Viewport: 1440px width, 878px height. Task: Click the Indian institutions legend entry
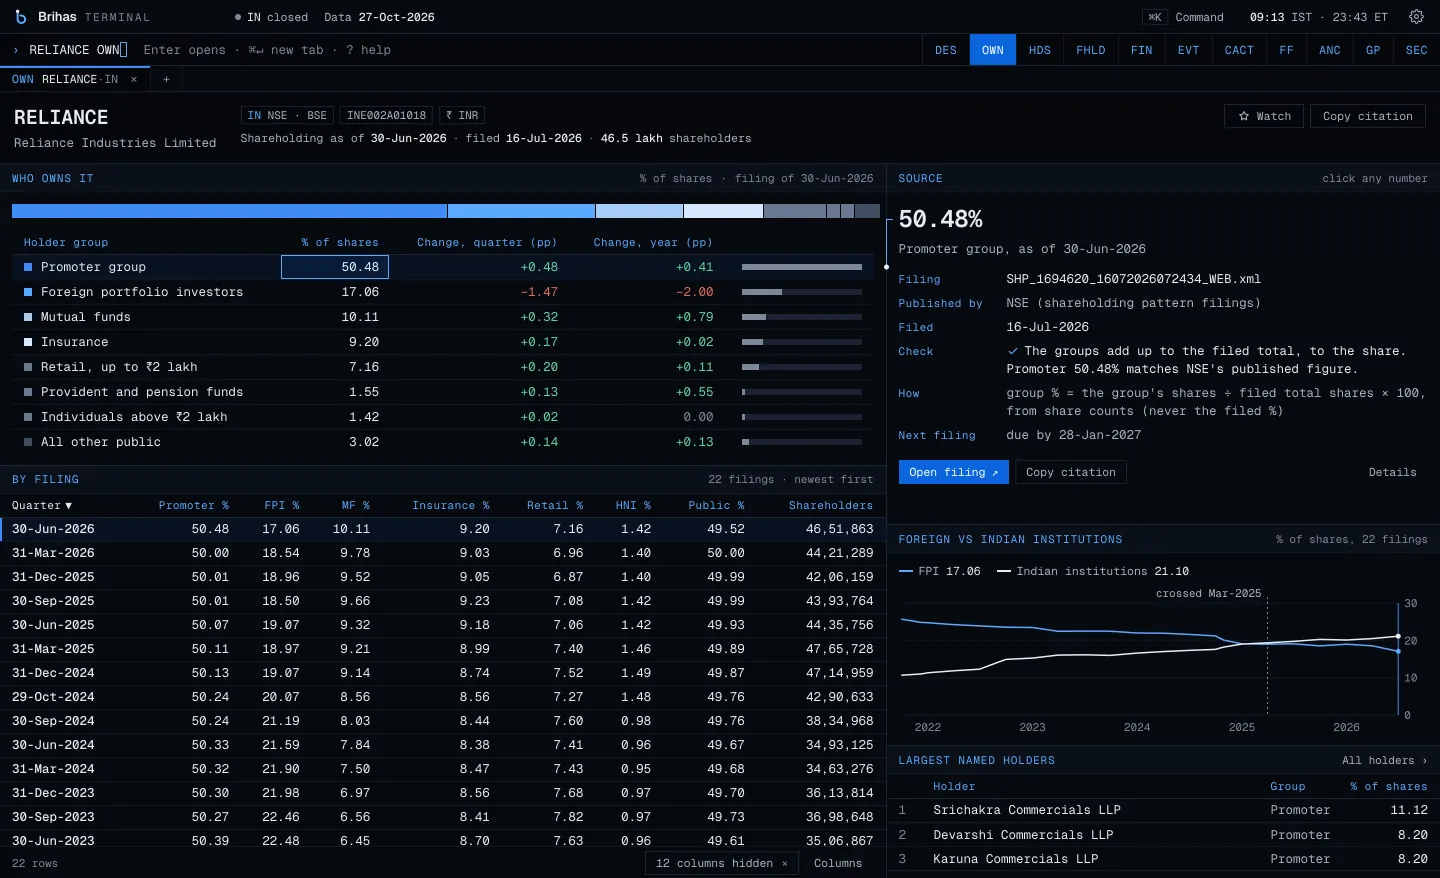click(1093, 571)
